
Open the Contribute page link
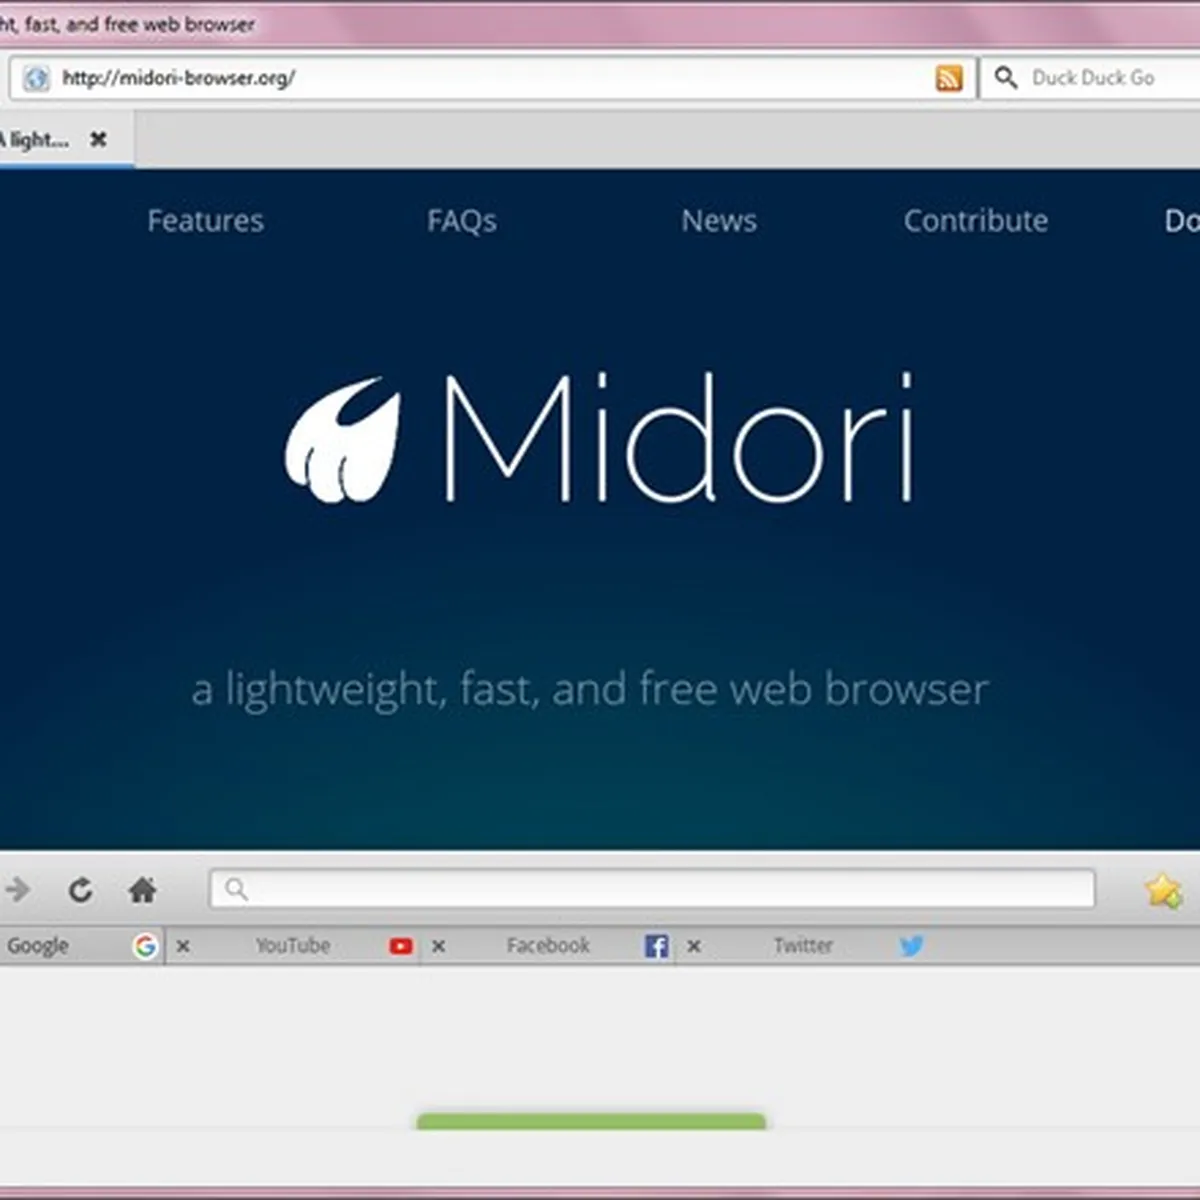point(976,221)
